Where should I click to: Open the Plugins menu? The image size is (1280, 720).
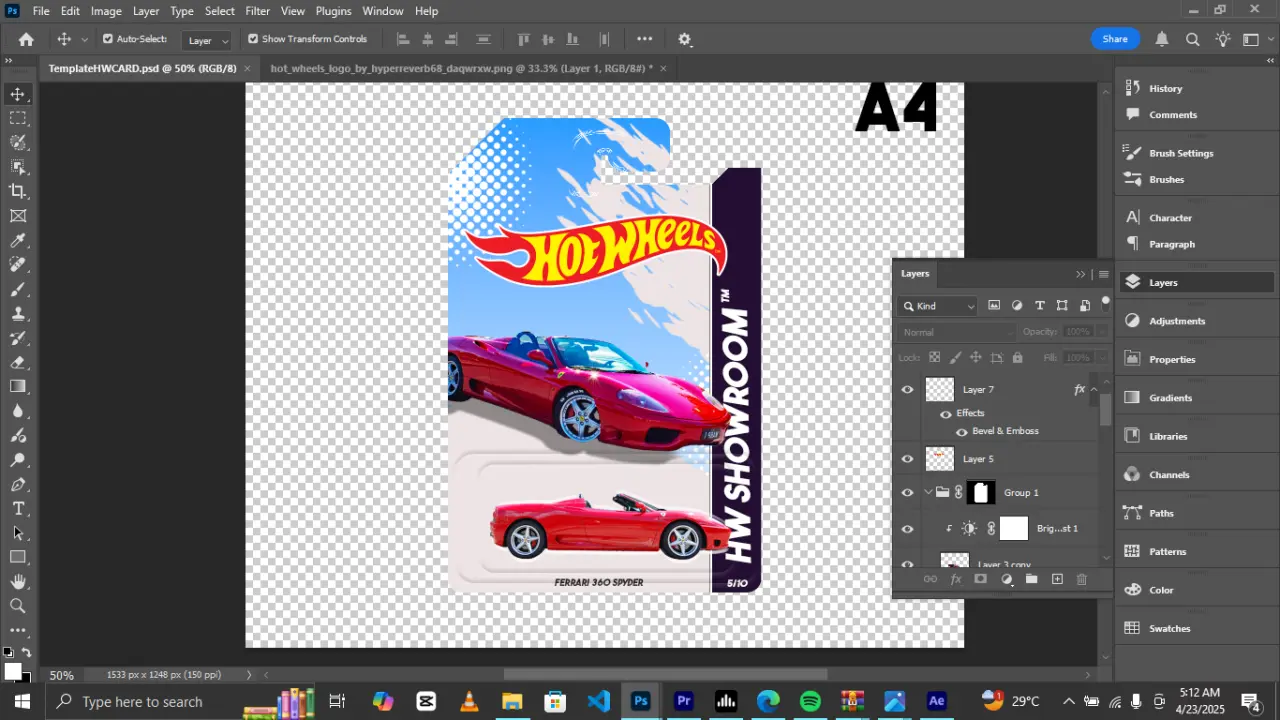pyautogui.click(x=333, y=11)
